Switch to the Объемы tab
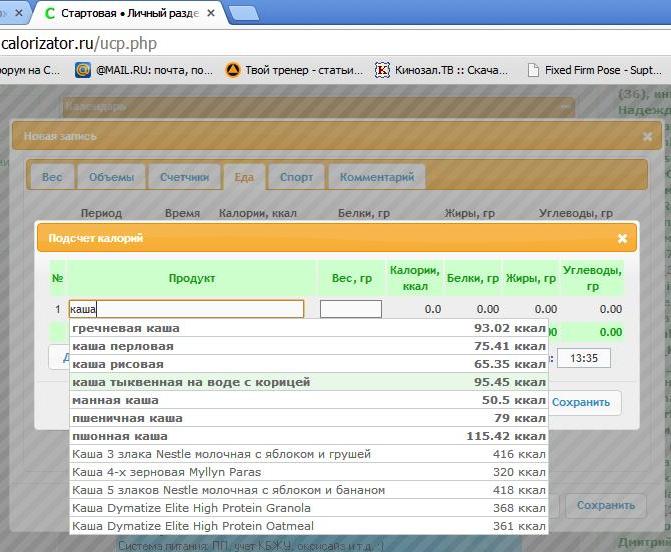Image resolution: width=671 pixels, height=552 pixels. [x=111, y=177]
